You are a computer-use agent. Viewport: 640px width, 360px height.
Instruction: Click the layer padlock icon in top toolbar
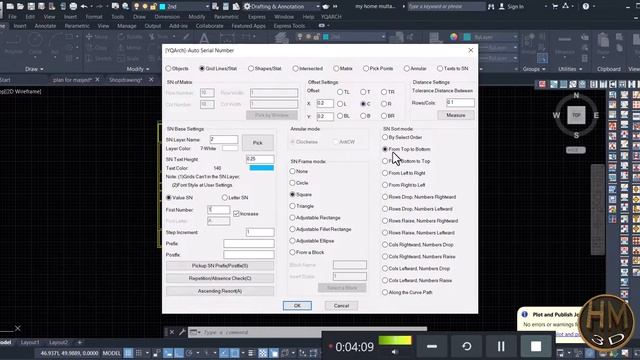point(153,7)
